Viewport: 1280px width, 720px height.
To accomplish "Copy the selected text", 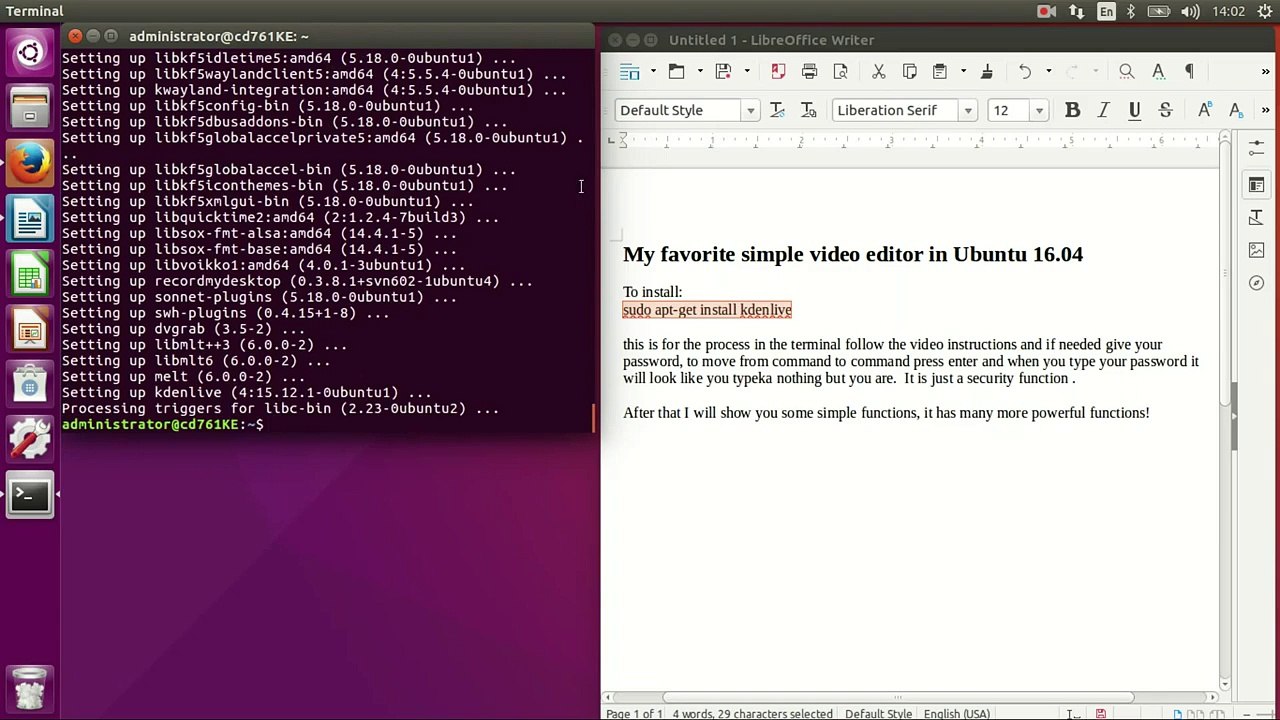I will point(909,71).
